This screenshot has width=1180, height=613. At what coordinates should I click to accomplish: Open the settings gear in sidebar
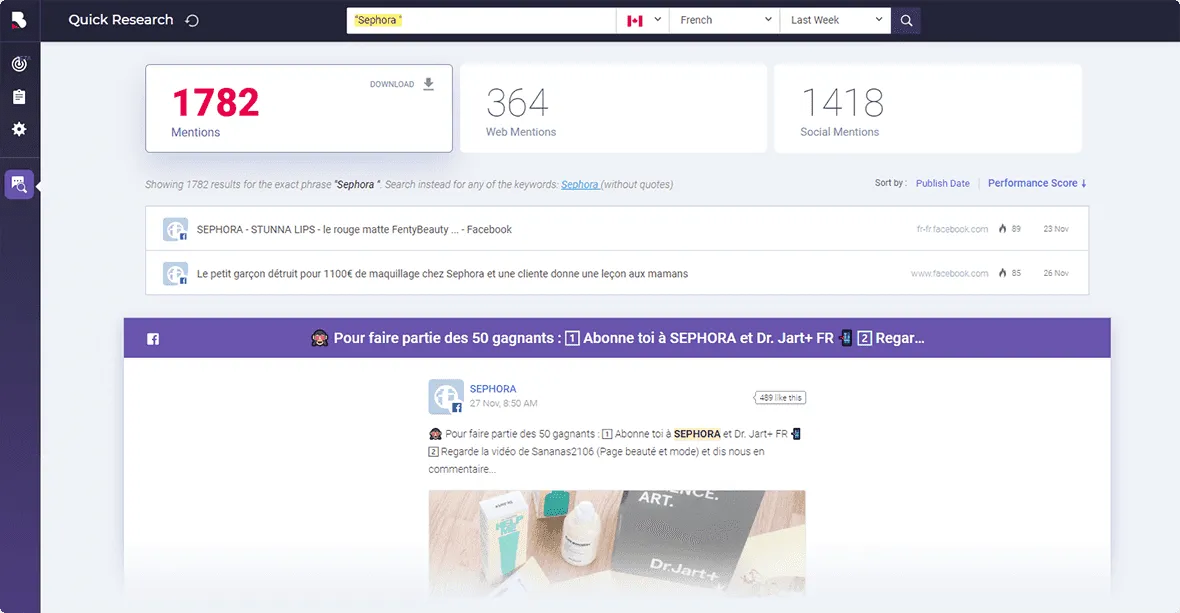(x=19, y=130)
